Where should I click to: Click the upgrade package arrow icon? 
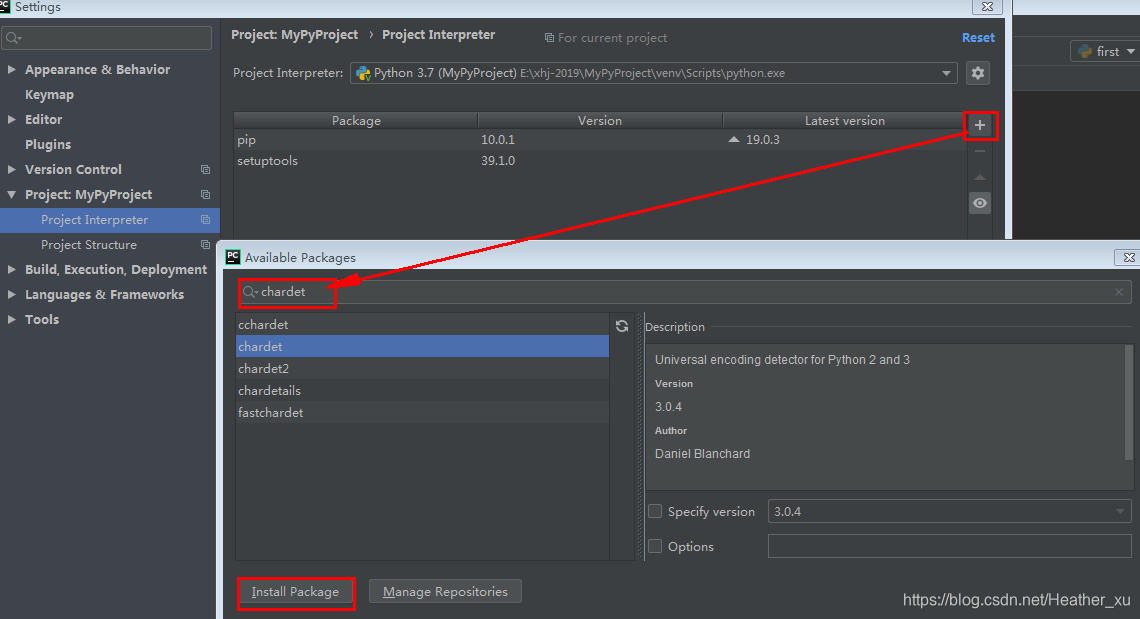click(979, 177)
